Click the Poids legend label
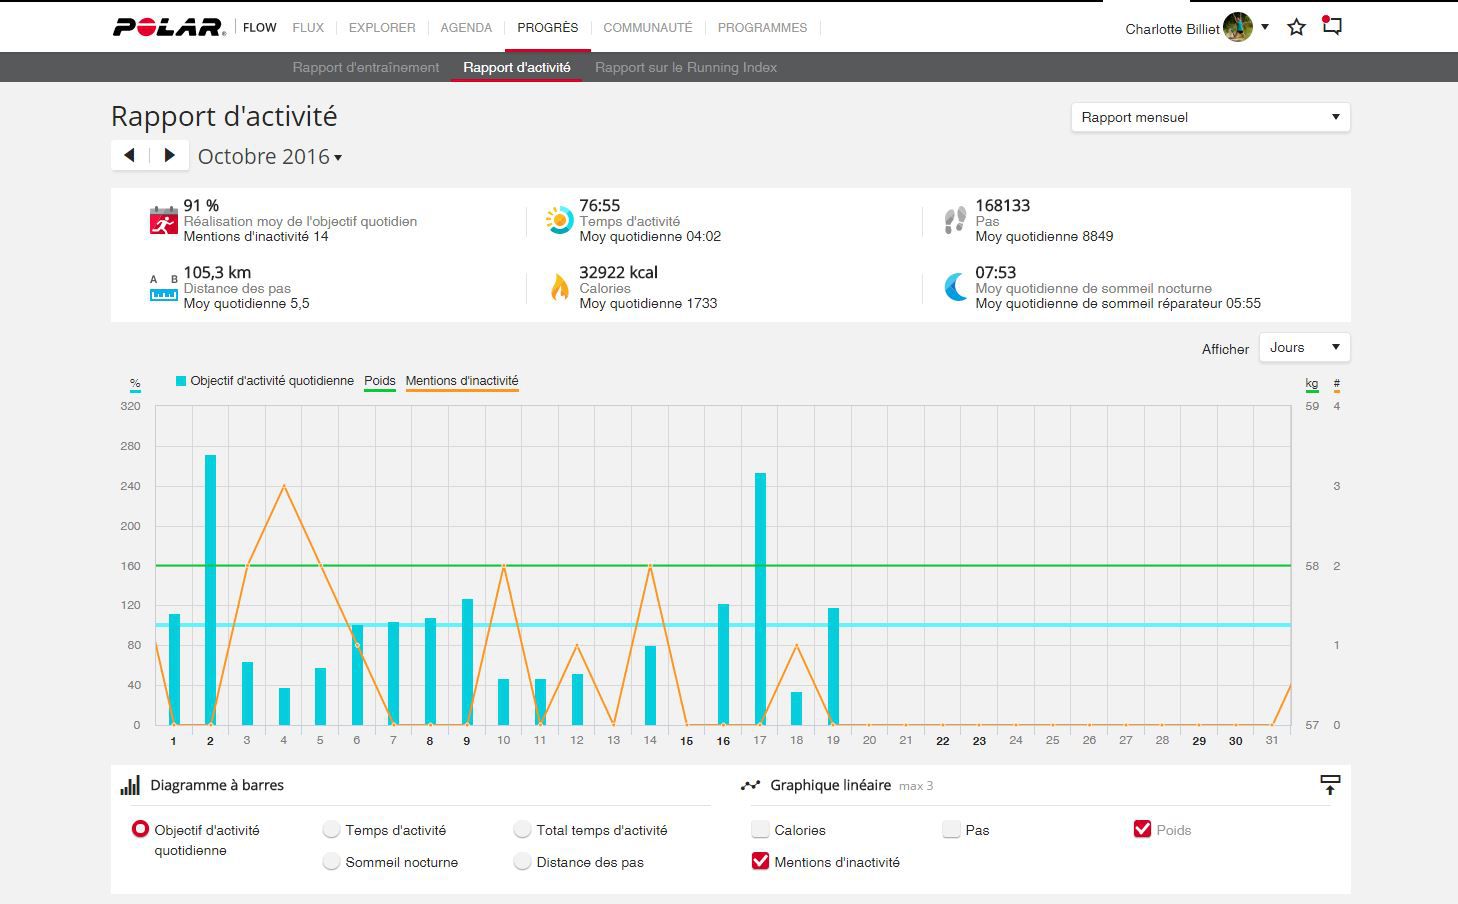Screen dimensions: 1458x904 379,381
